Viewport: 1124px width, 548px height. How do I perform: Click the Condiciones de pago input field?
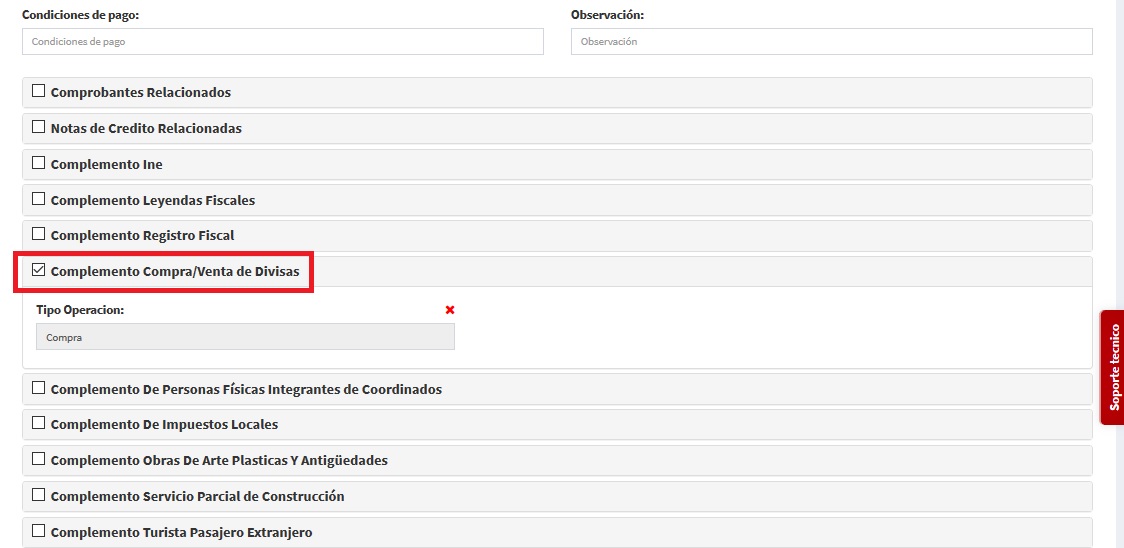282,42
